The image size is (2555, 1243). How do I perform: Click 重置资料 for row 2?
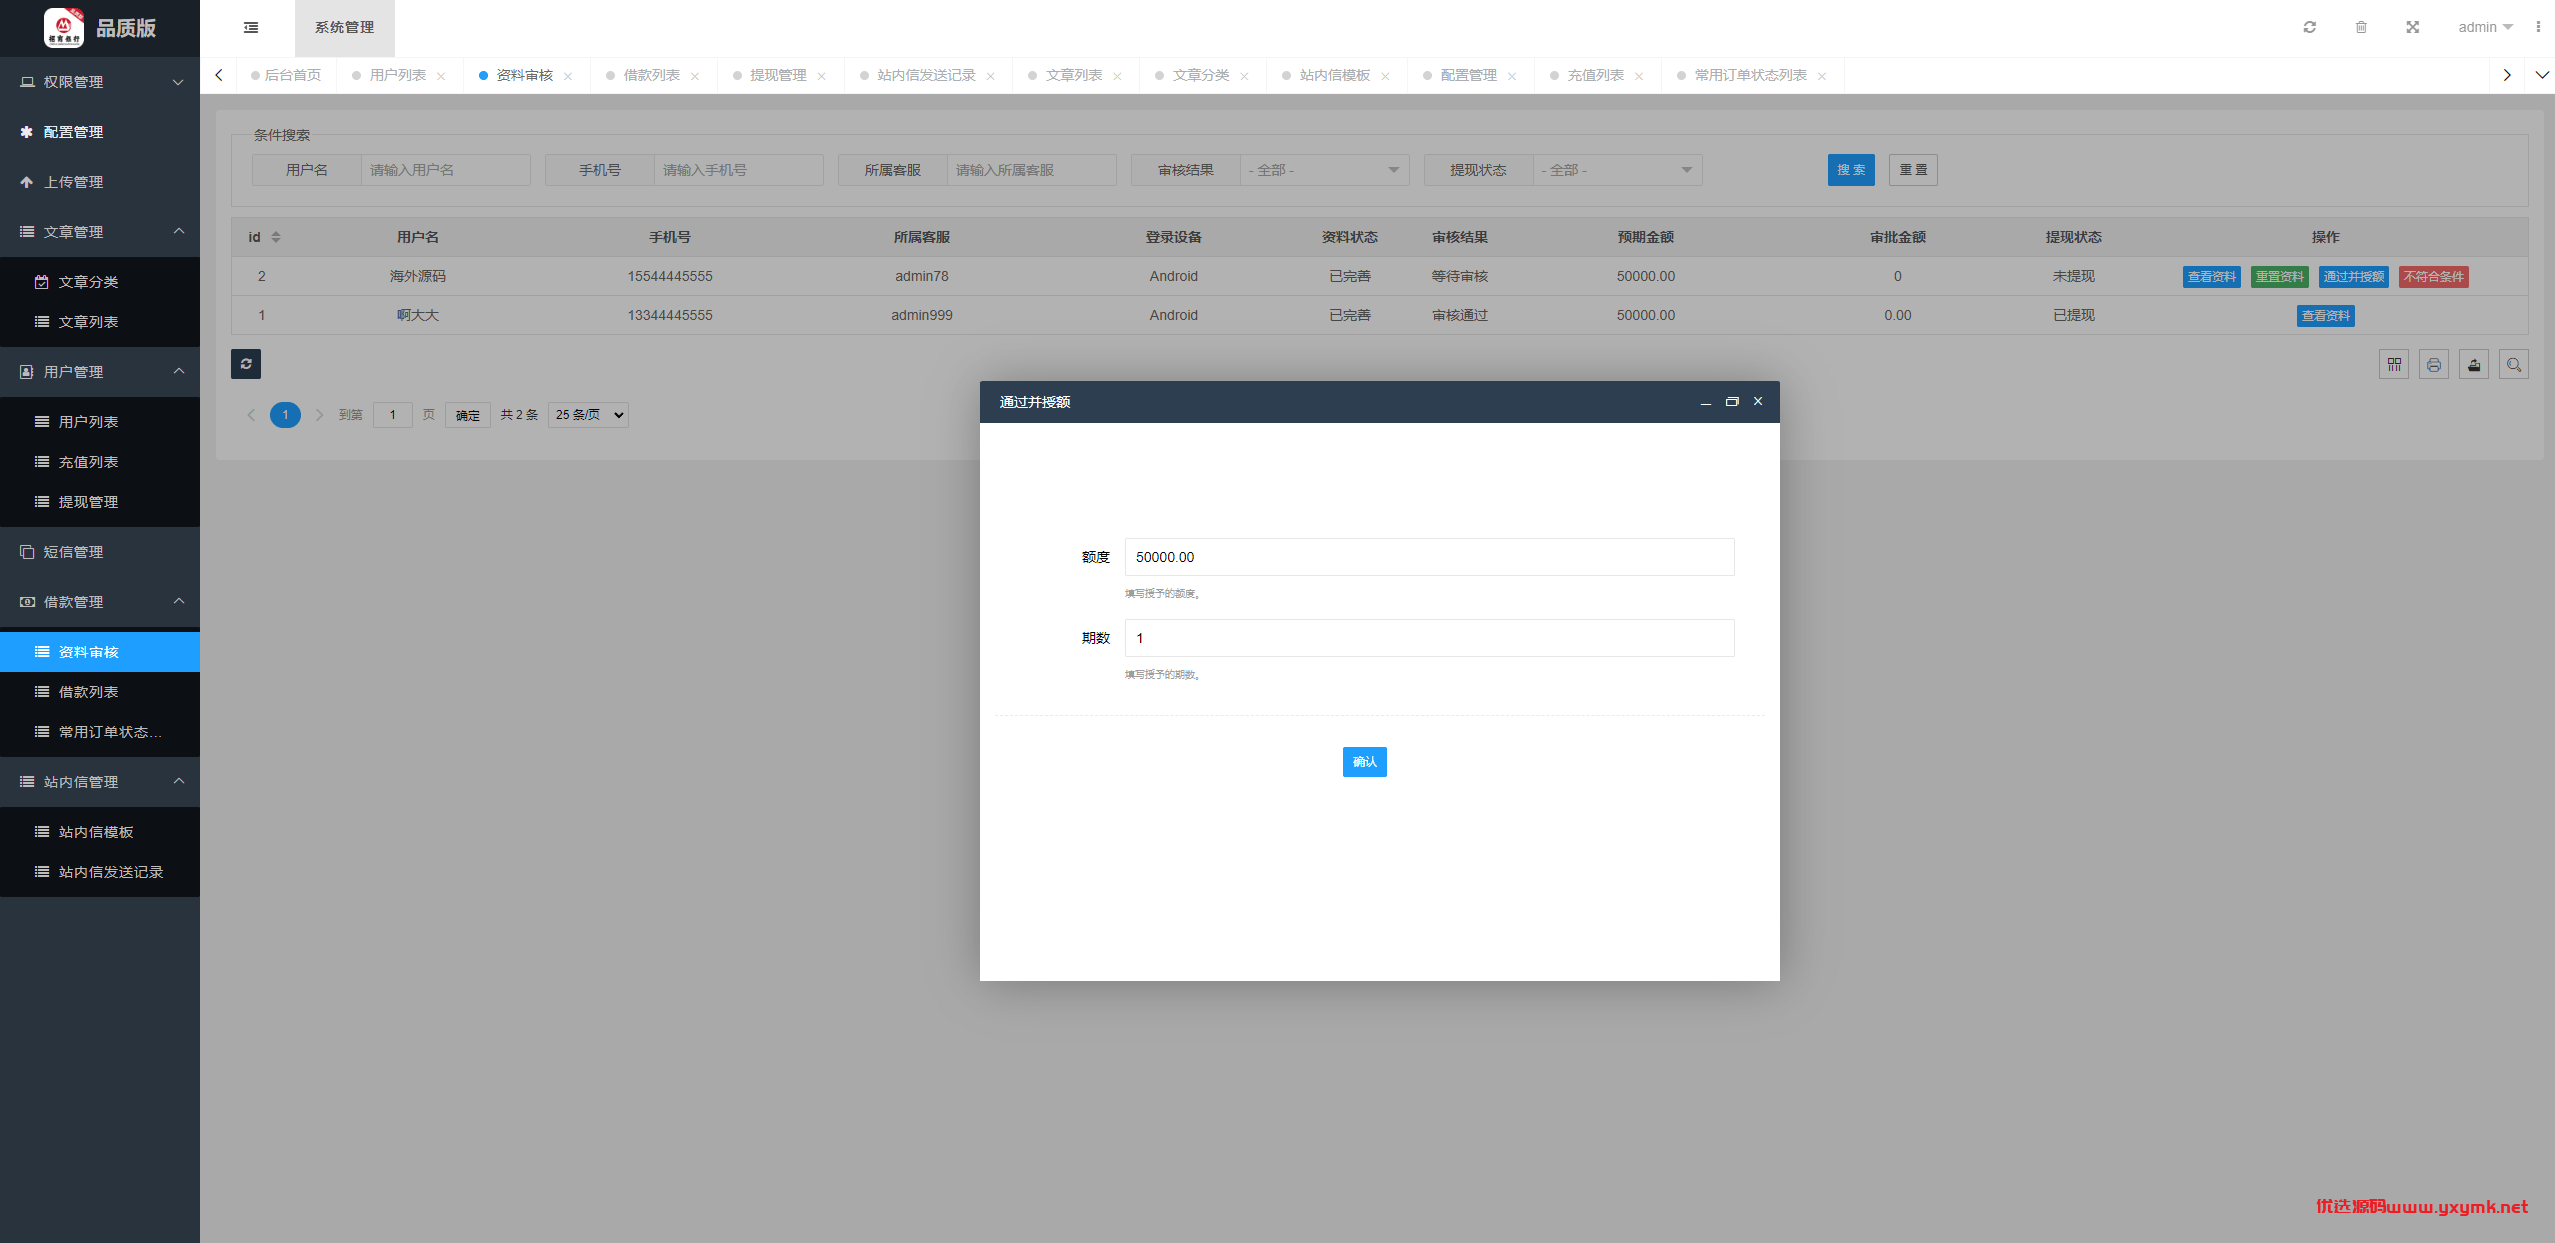pyautogui.click(x=2279, y=277)
